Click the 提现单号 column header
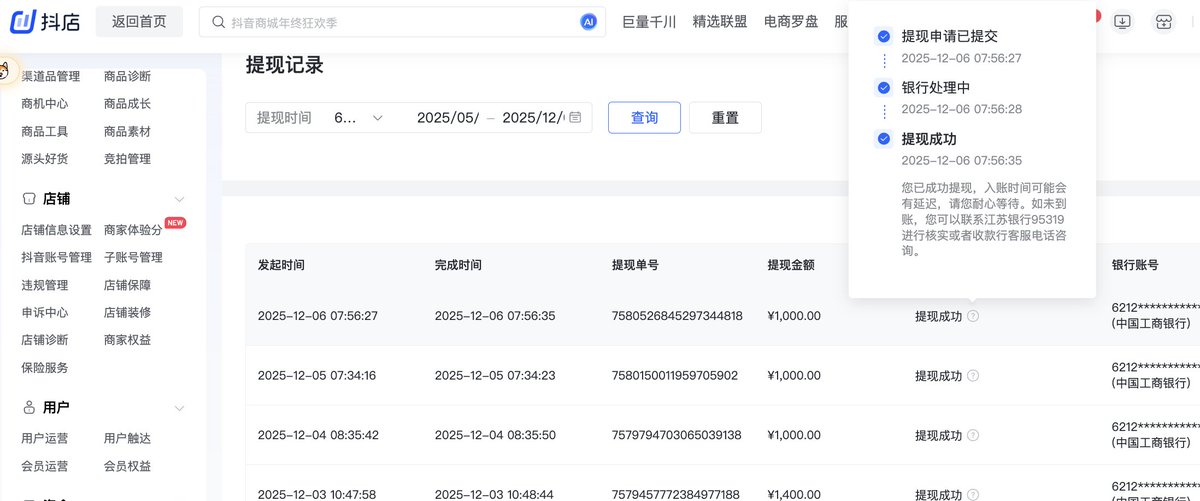This screenshot has height=501, width=1200. [635, 265]
